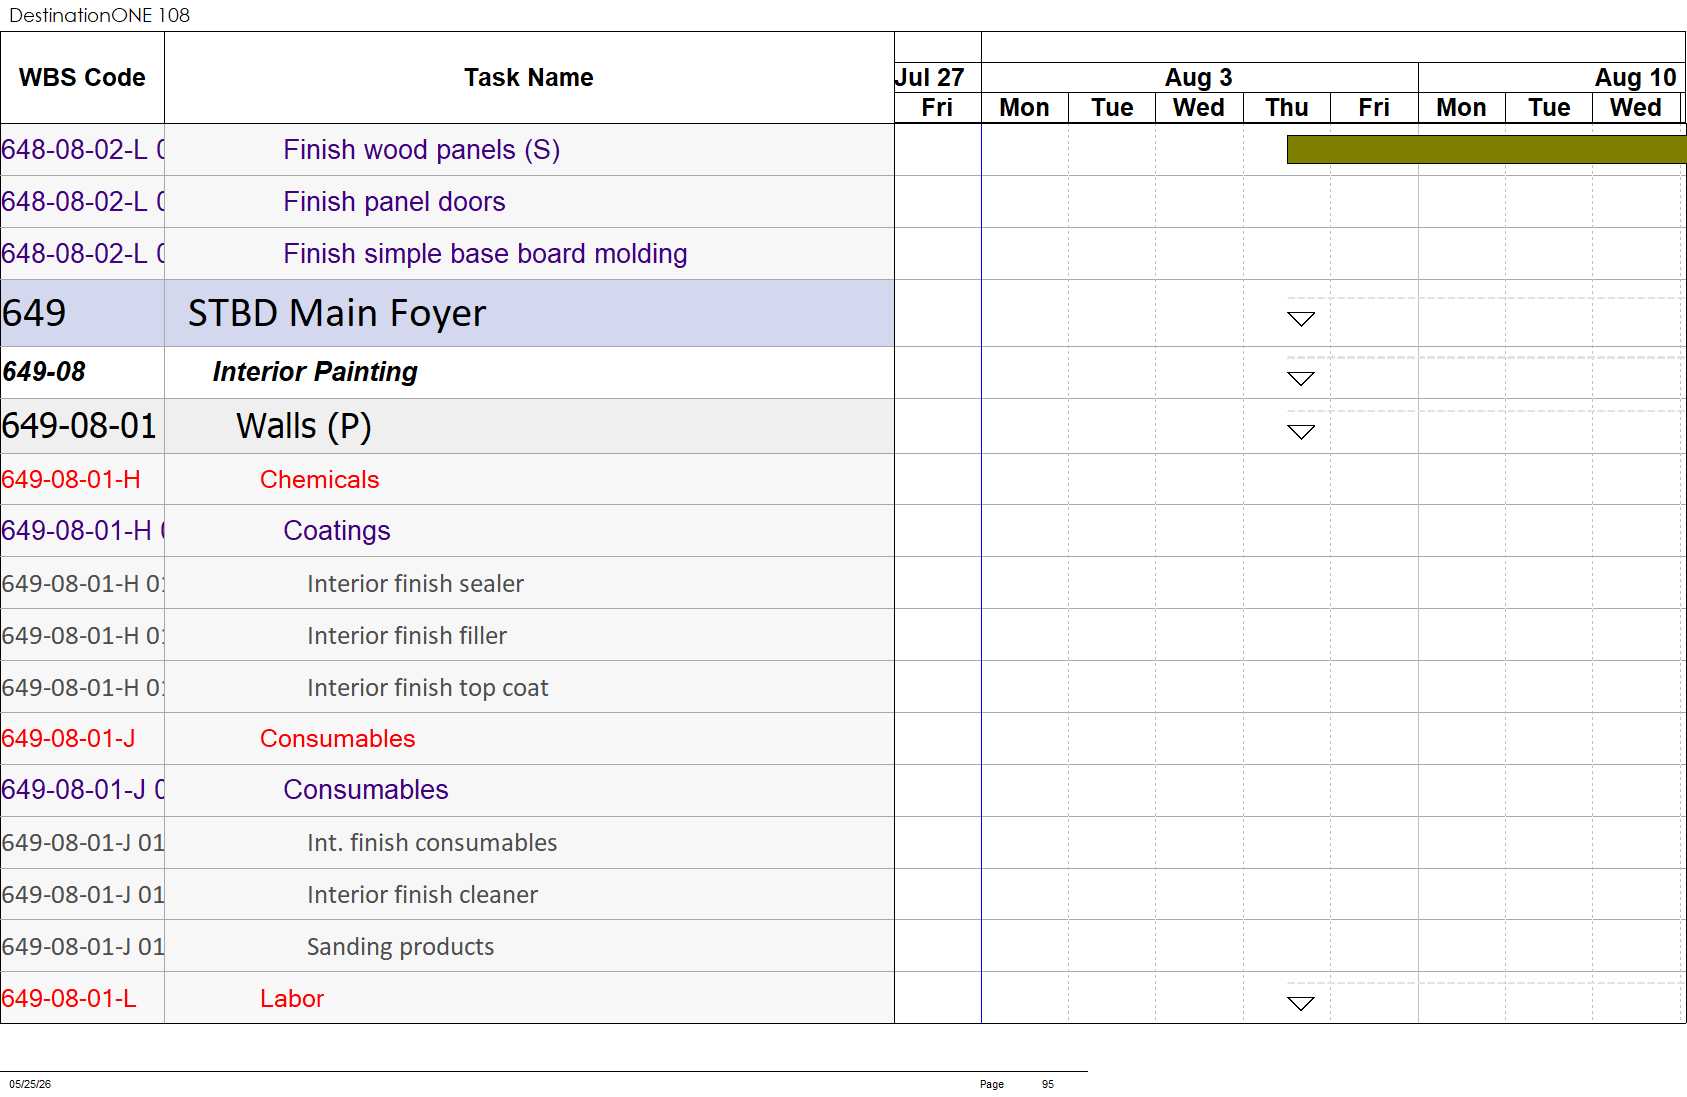Select the red 'Consumables' task name
This screenshot has height=1097, width=1687.
tap(338, 738)
